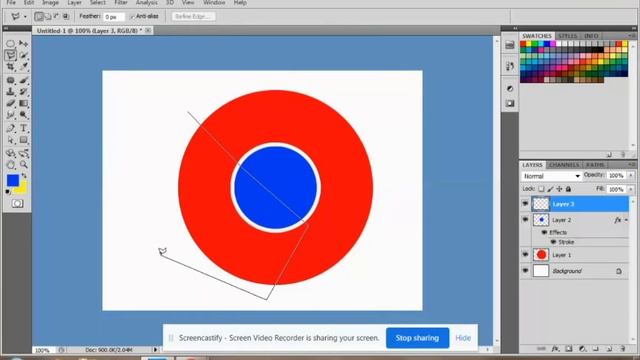Click the Feather input field
Screen dimensions: 640x360
click(x=114, y=17)
